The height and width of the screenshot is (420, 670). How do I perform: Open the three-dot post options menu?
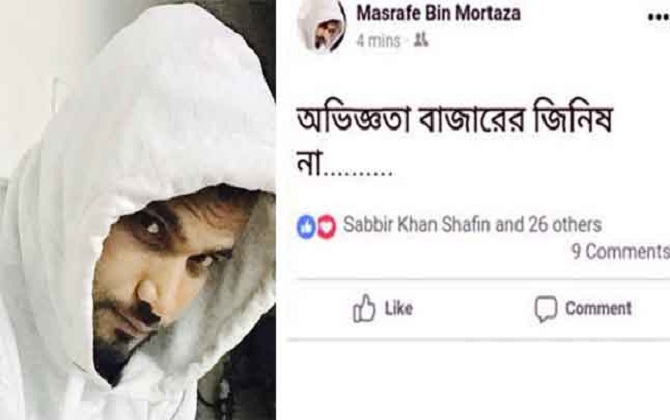pyautogui.click(x=658, y=17)
